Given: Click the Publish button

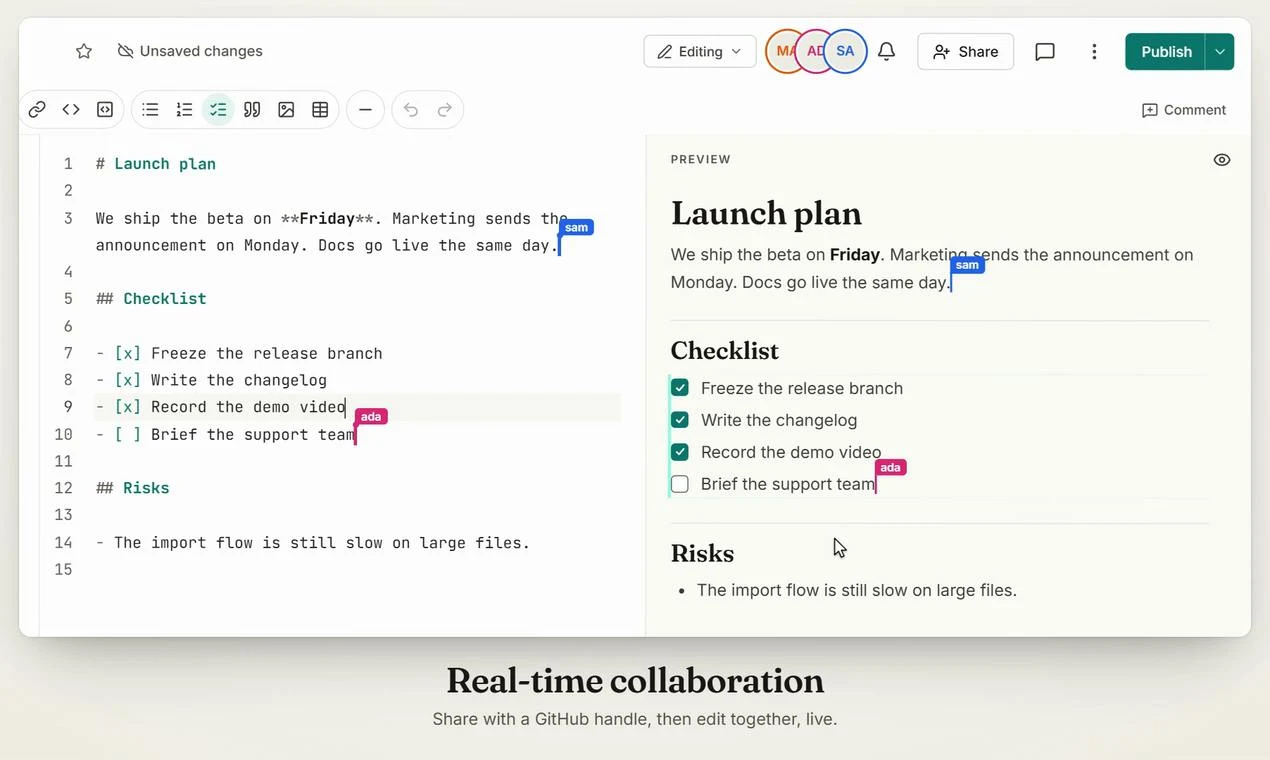Looking at the screenshot, I should pos(1166,51).
